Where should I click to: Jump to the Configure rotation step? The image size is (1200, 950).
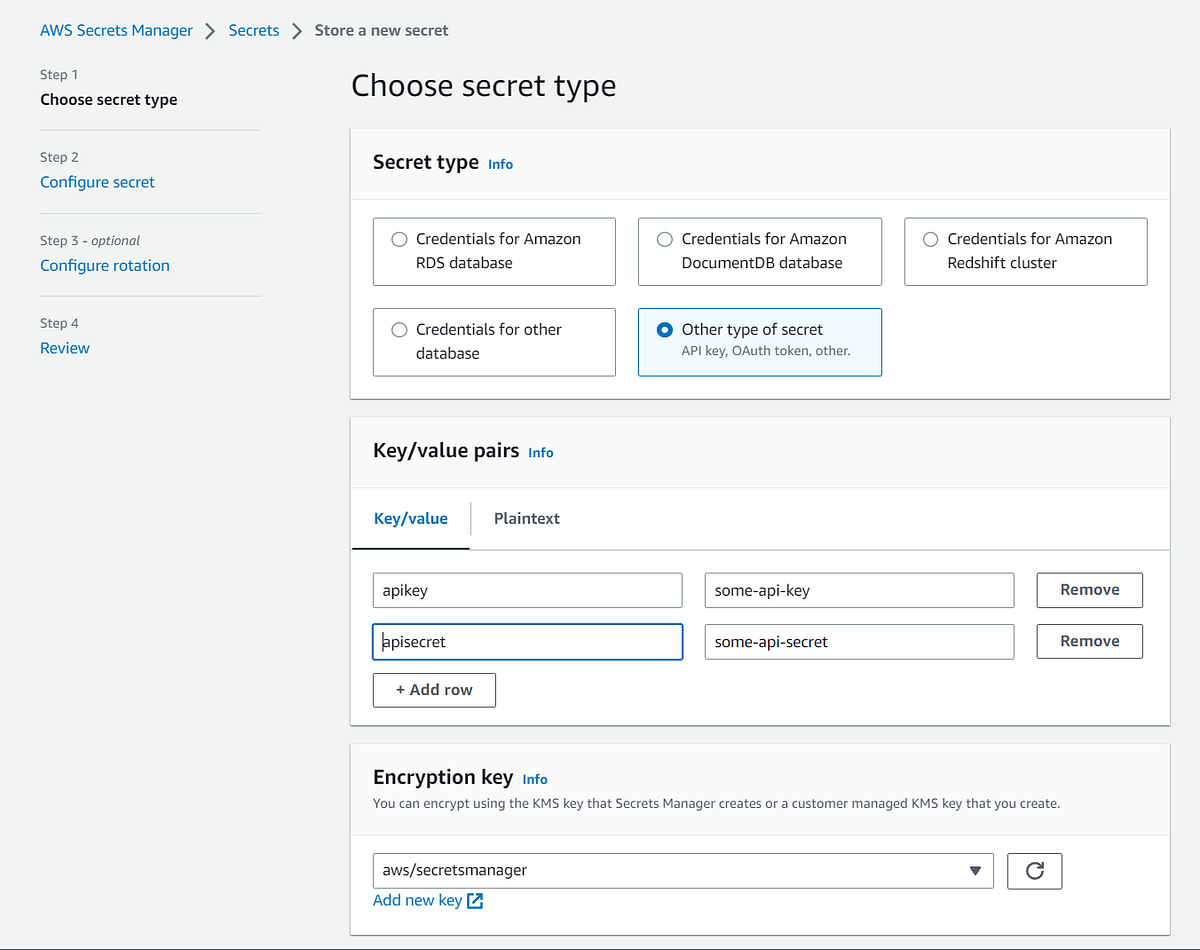point(104,265)
